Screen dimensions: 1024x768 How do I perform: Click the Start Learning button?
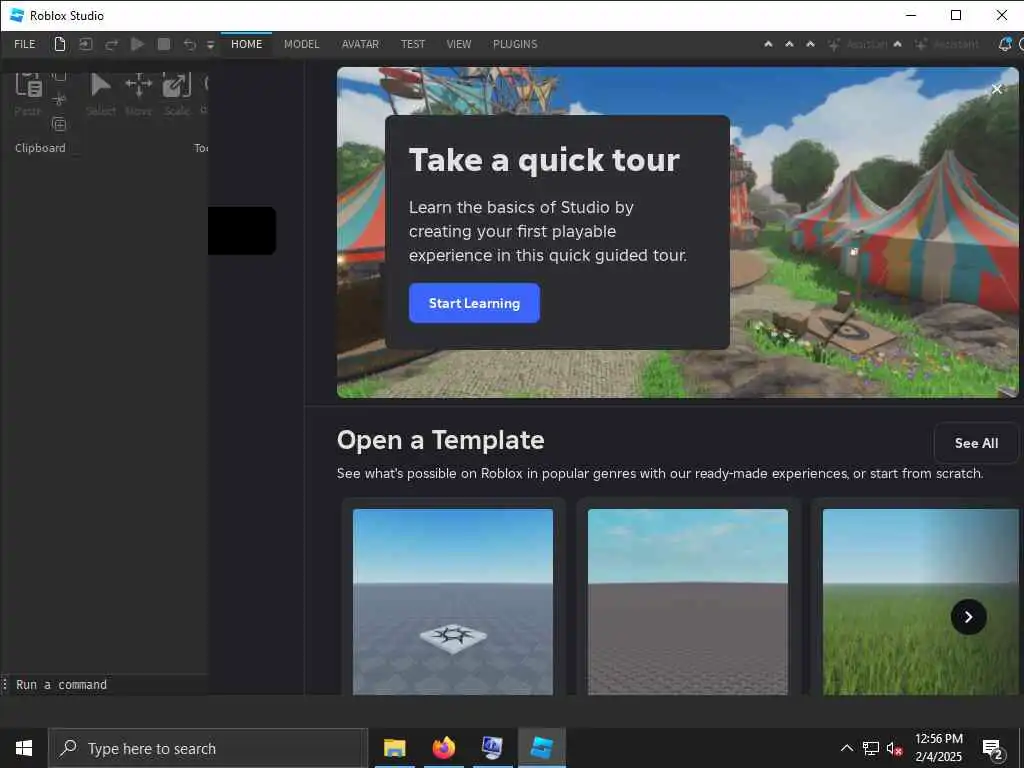pyautogui.click(x=474, y=303)
